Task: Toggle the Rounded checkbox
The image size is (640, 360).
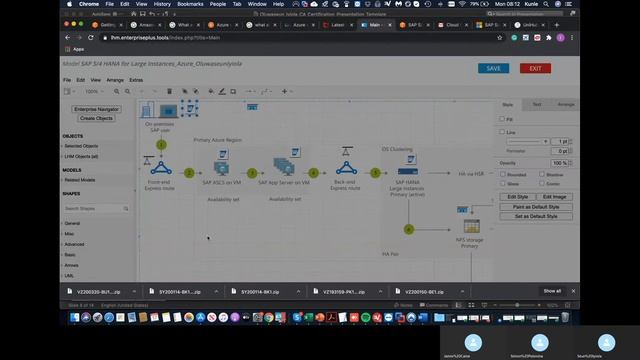Action: click(503, 174)
